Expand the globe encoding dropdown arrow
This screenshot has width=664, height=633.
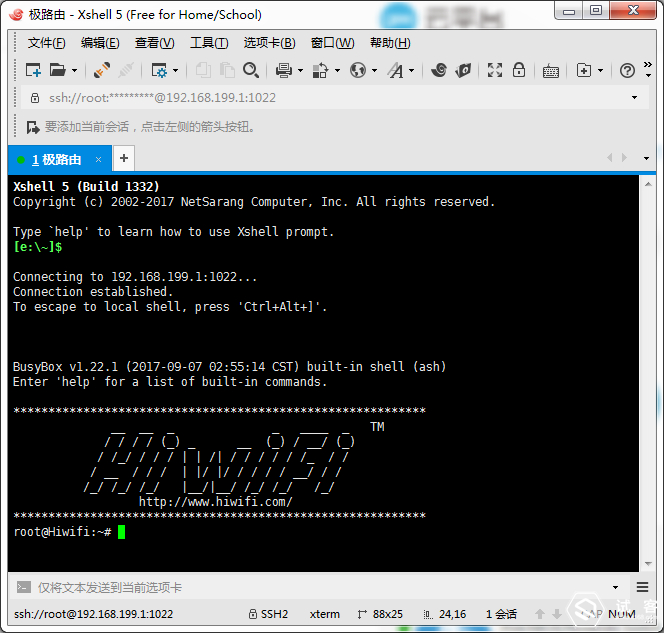click(374, 70)
